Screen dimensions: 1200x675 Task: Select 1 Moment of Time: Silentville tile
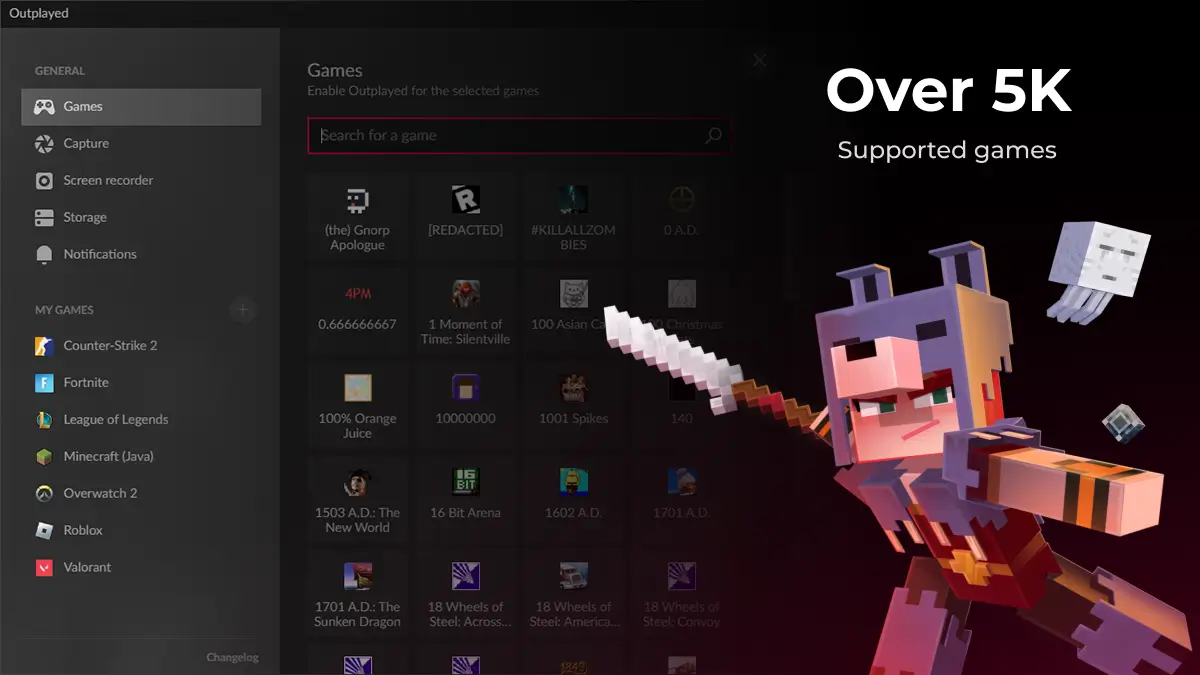[465, 312]
